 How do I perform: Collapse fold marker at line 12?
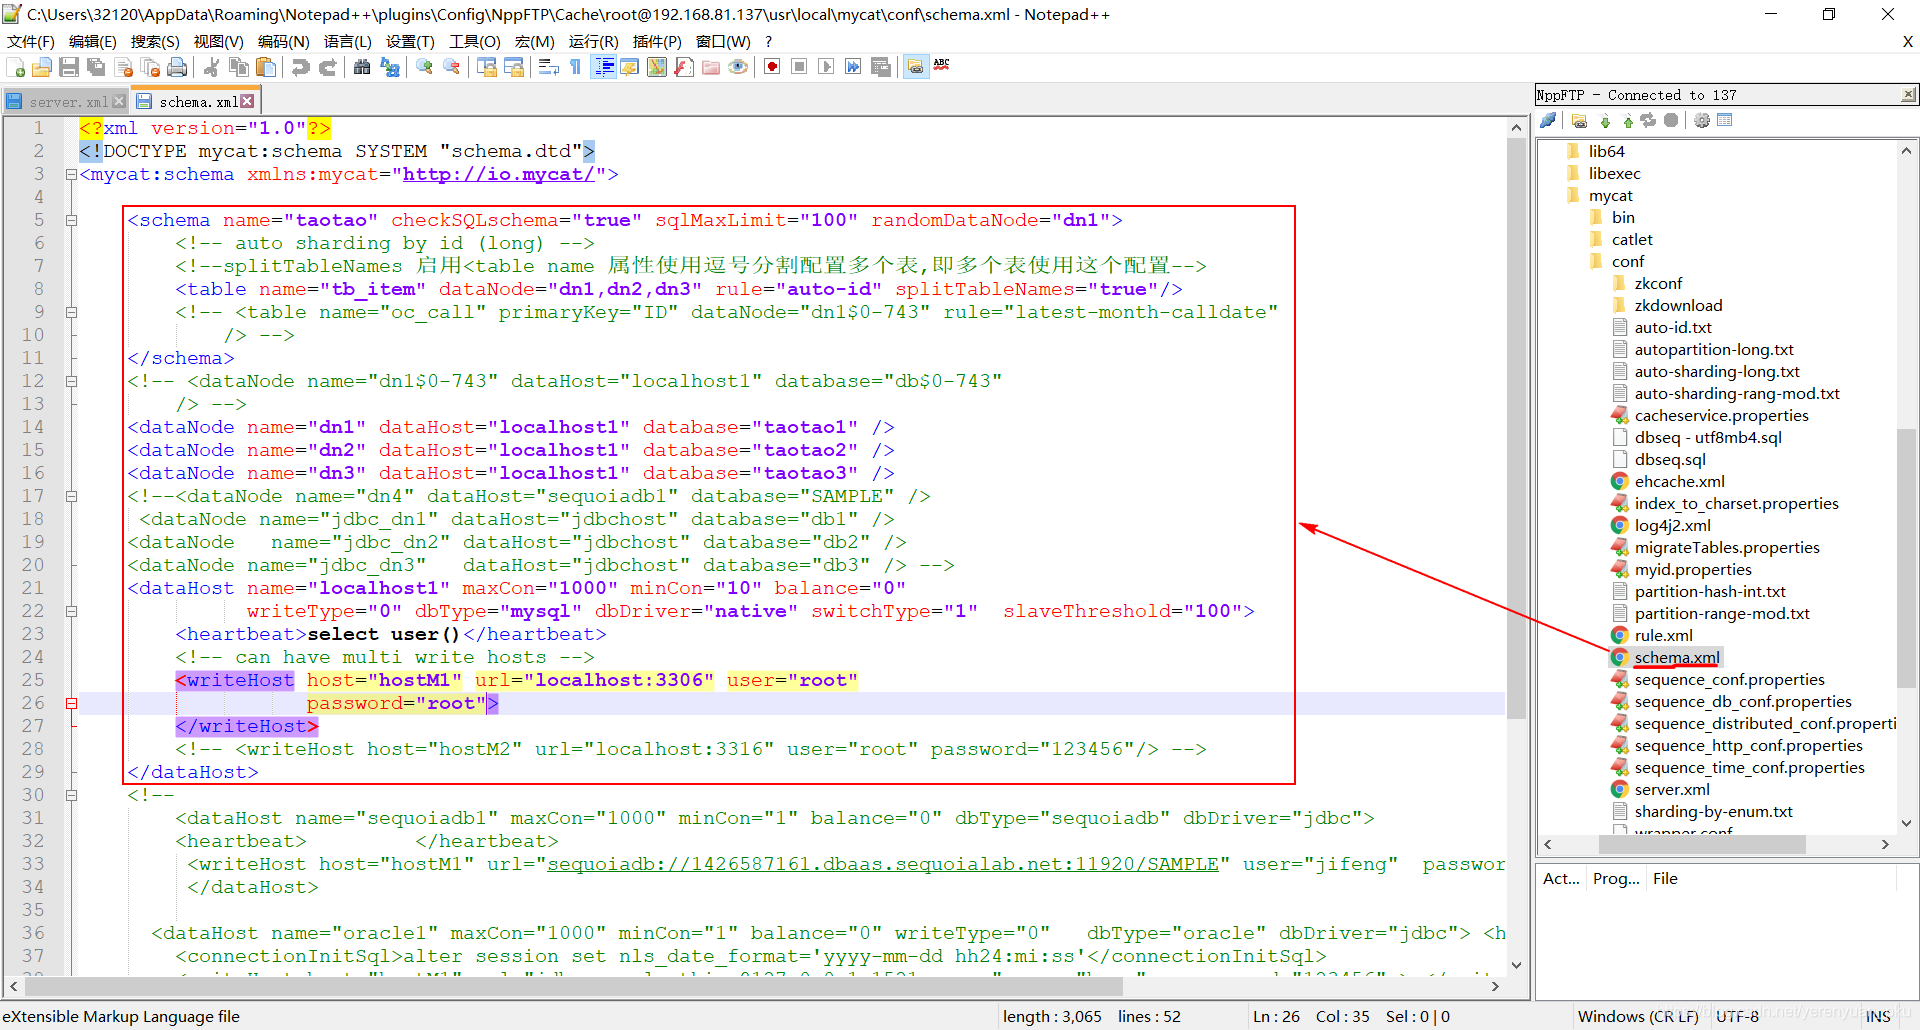pyautogui.click(x=71, y=381)
